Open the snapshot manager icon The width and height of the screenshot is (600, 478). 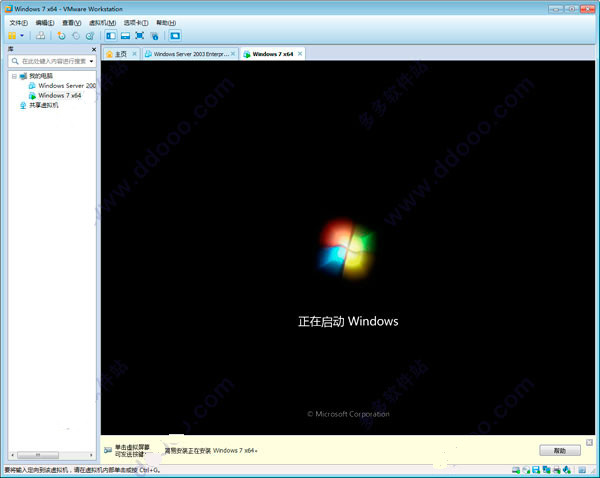[90, 36]
